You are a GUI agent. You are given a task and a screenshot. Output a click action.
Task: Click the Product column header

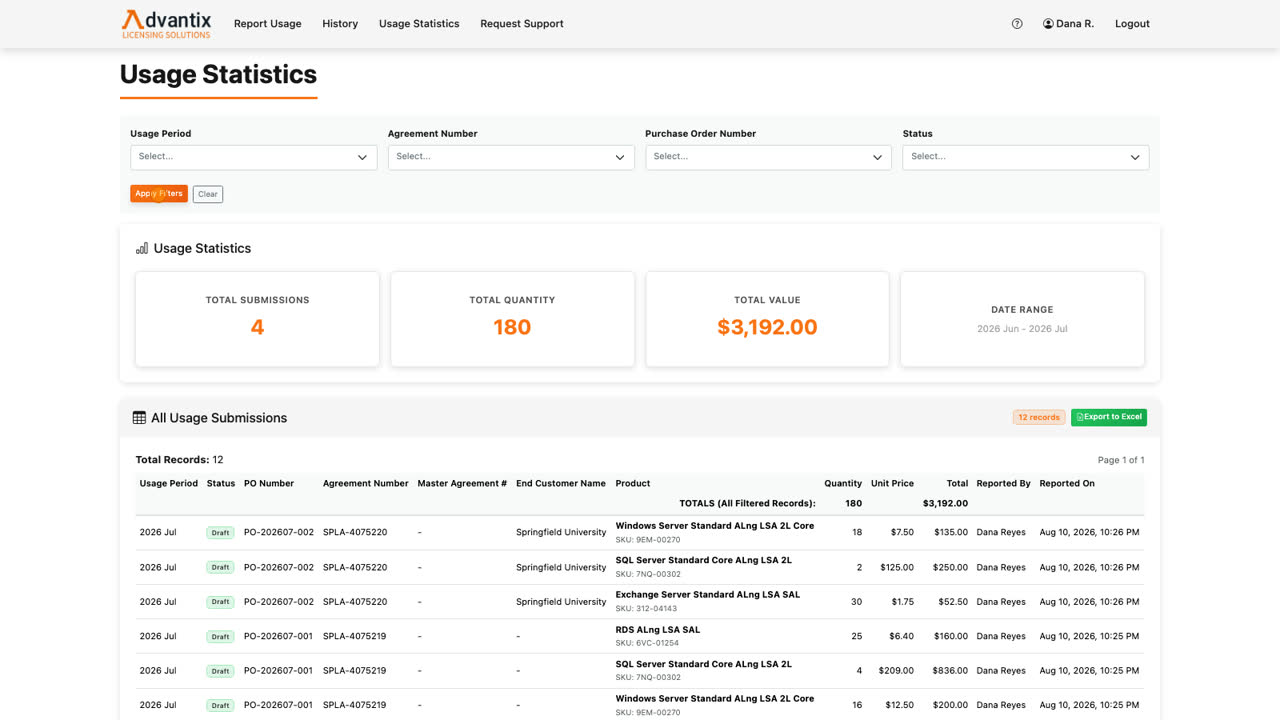coord(633,483)
